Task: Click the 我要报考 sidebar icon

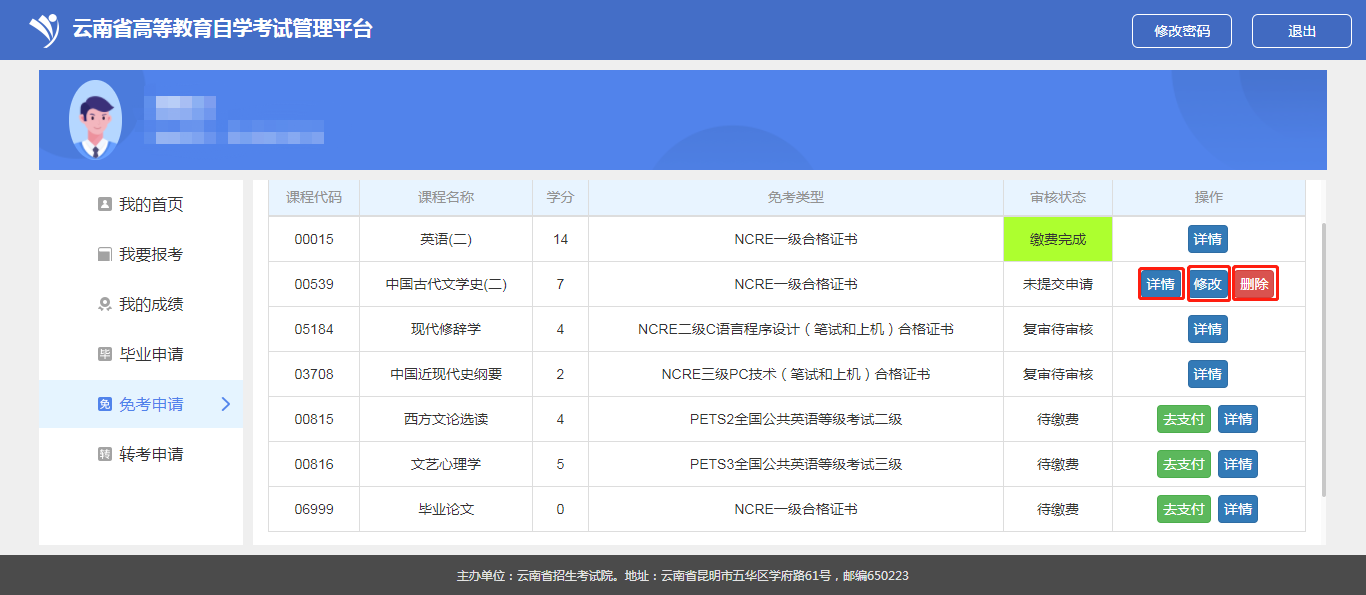Action: click(x=104, y=254)
